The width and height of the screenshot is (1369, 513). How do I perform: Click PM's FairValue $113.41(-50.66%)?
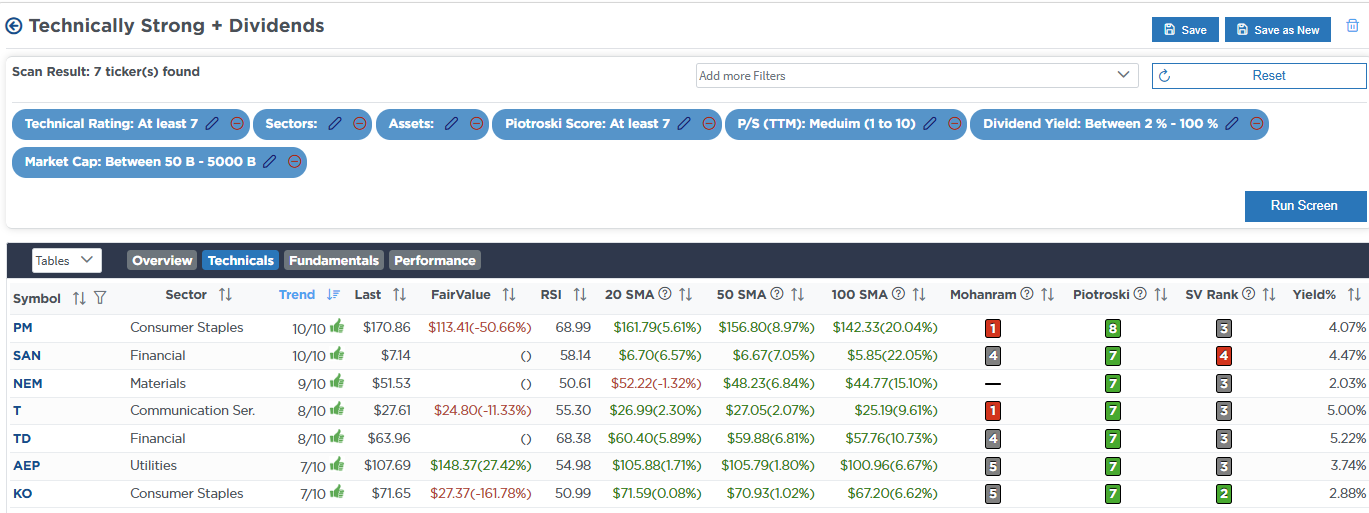click(480, 327)
